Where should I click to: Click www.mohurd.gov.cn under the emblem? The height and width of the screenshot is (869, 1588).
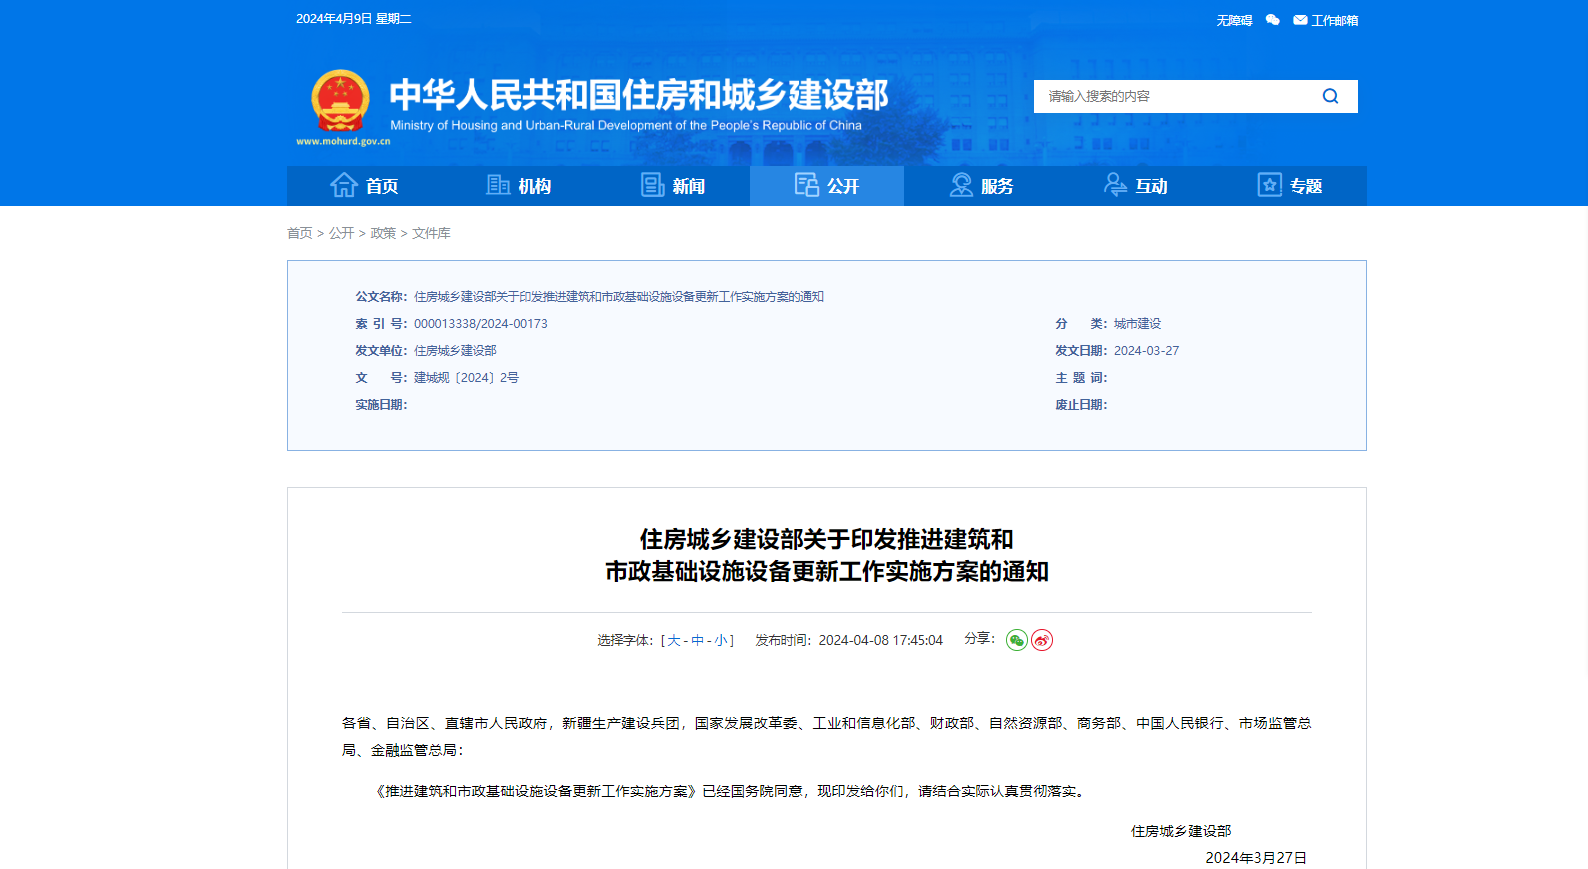(x=343, y=142)
